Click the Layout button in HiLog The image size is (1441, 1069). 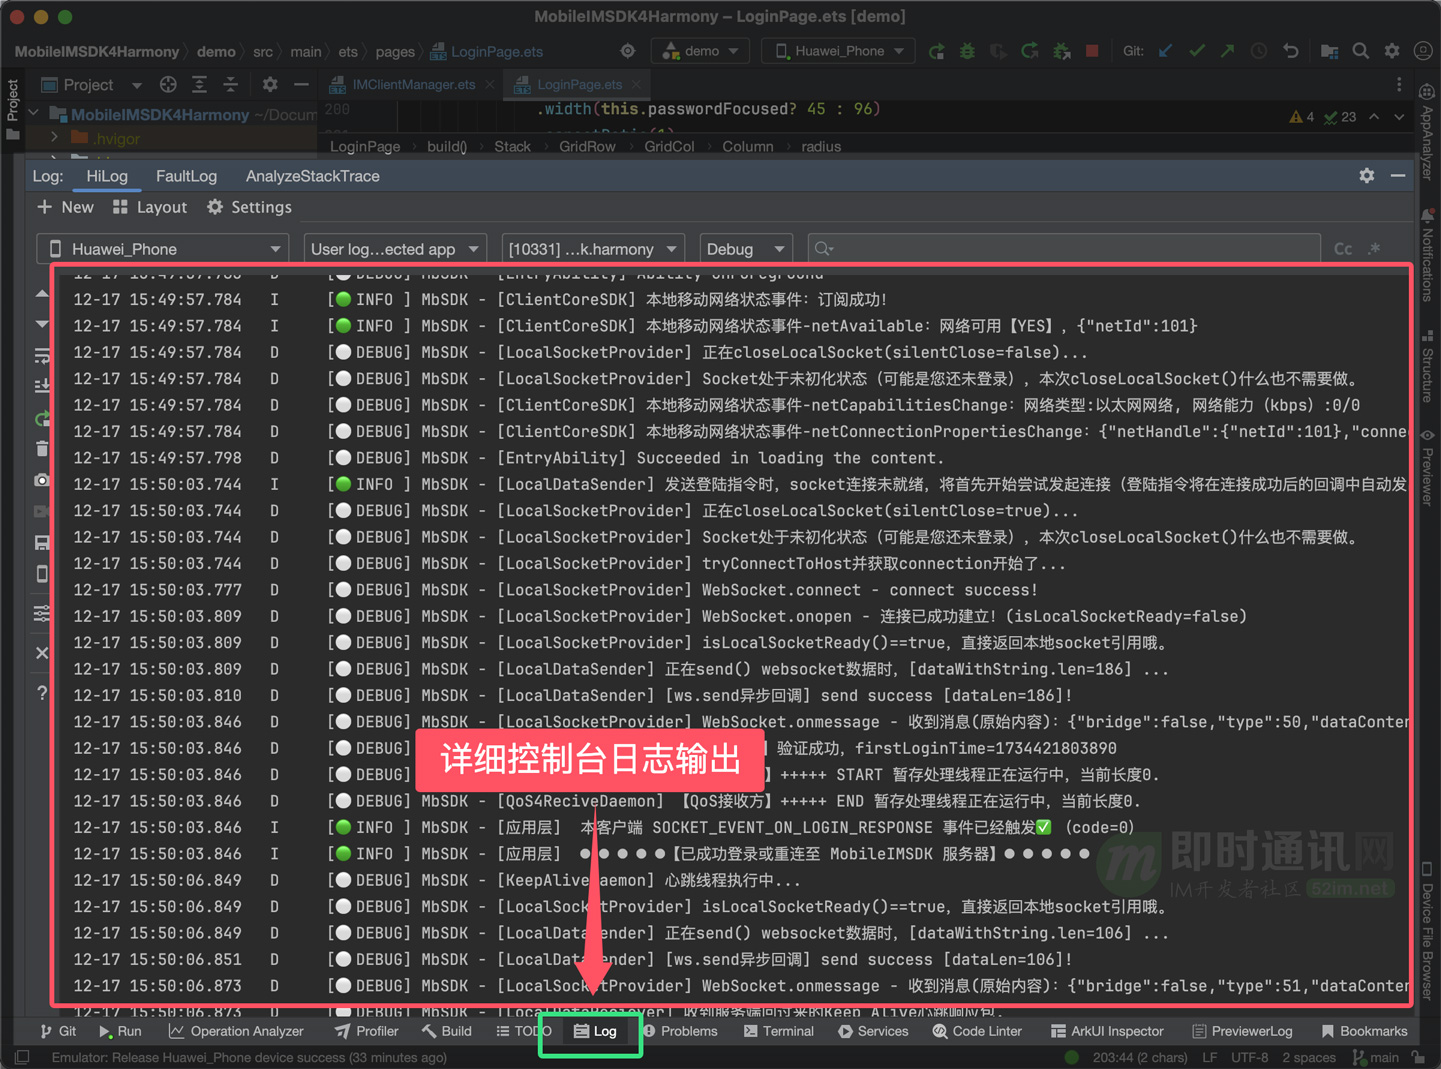[x=150, y=207]
